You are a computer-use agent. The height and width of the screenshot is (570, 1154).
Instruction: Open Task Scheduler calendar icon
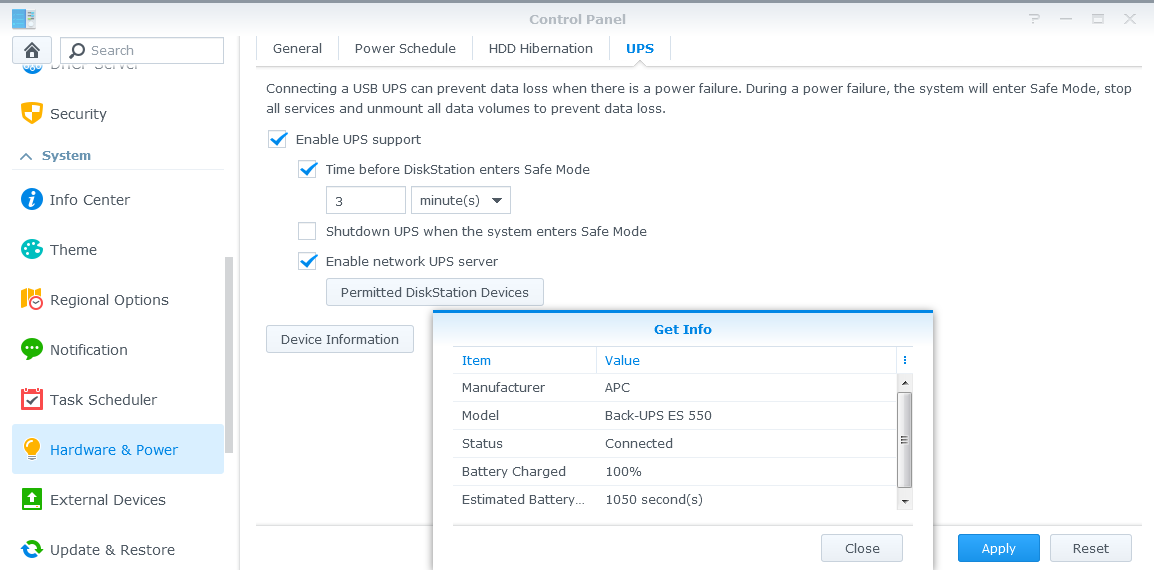(32, 399)
